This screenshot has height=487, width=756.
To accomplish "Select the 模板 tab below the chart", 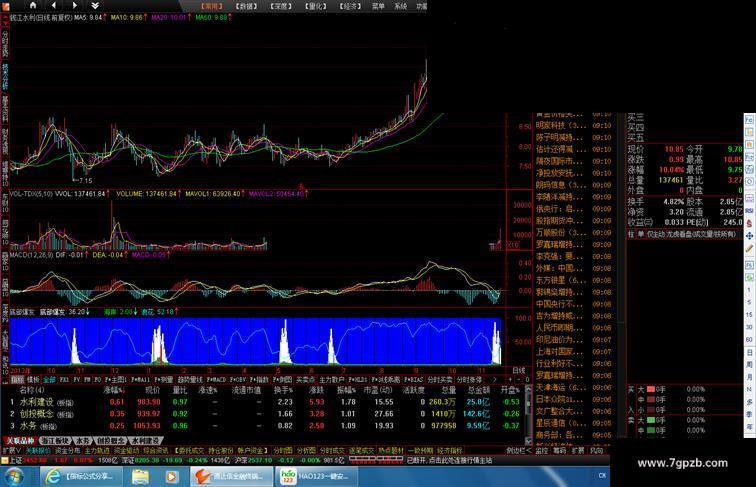I will [33, 380].
